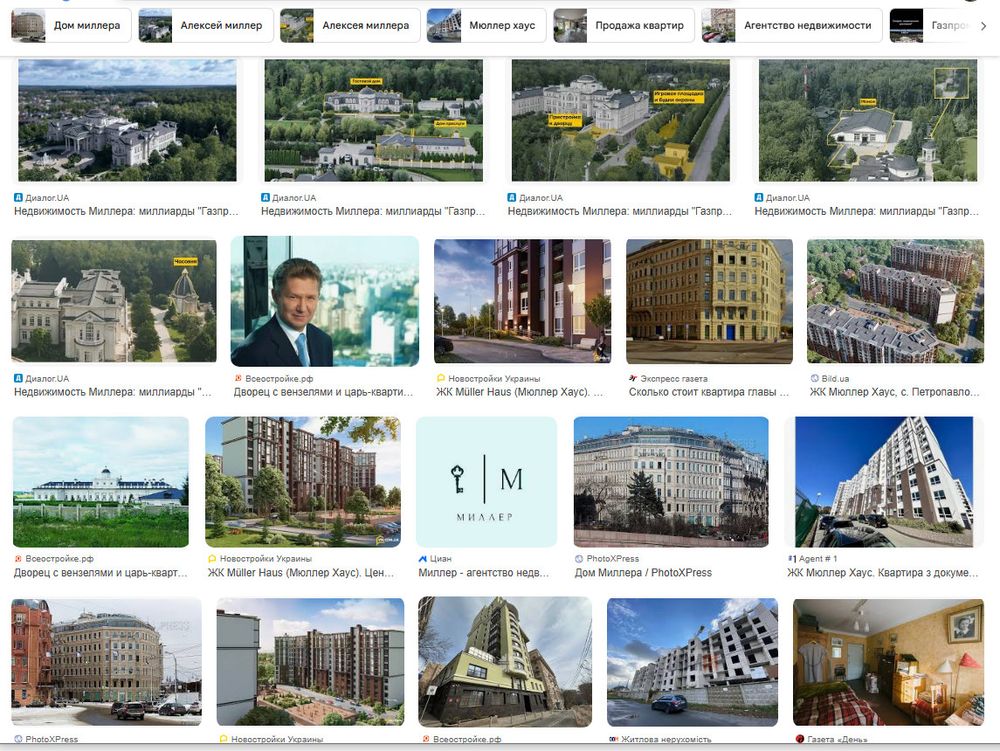Select the 'Мюллер хаус' suggestion chip
Viewport: 1000px width, 751px height.
click(486, 26)
